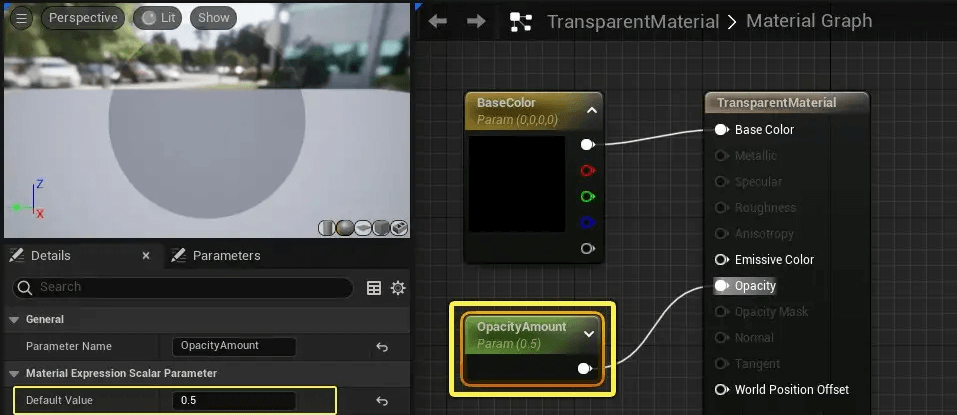
Task: Switch to the Parameters tab
Action: pos(226,256)
